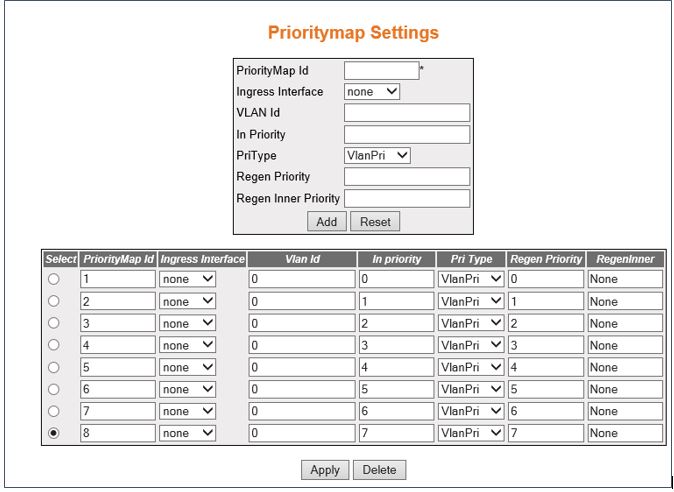
Task: Click the In Priority text field
Action: click(x=406, y=134)
